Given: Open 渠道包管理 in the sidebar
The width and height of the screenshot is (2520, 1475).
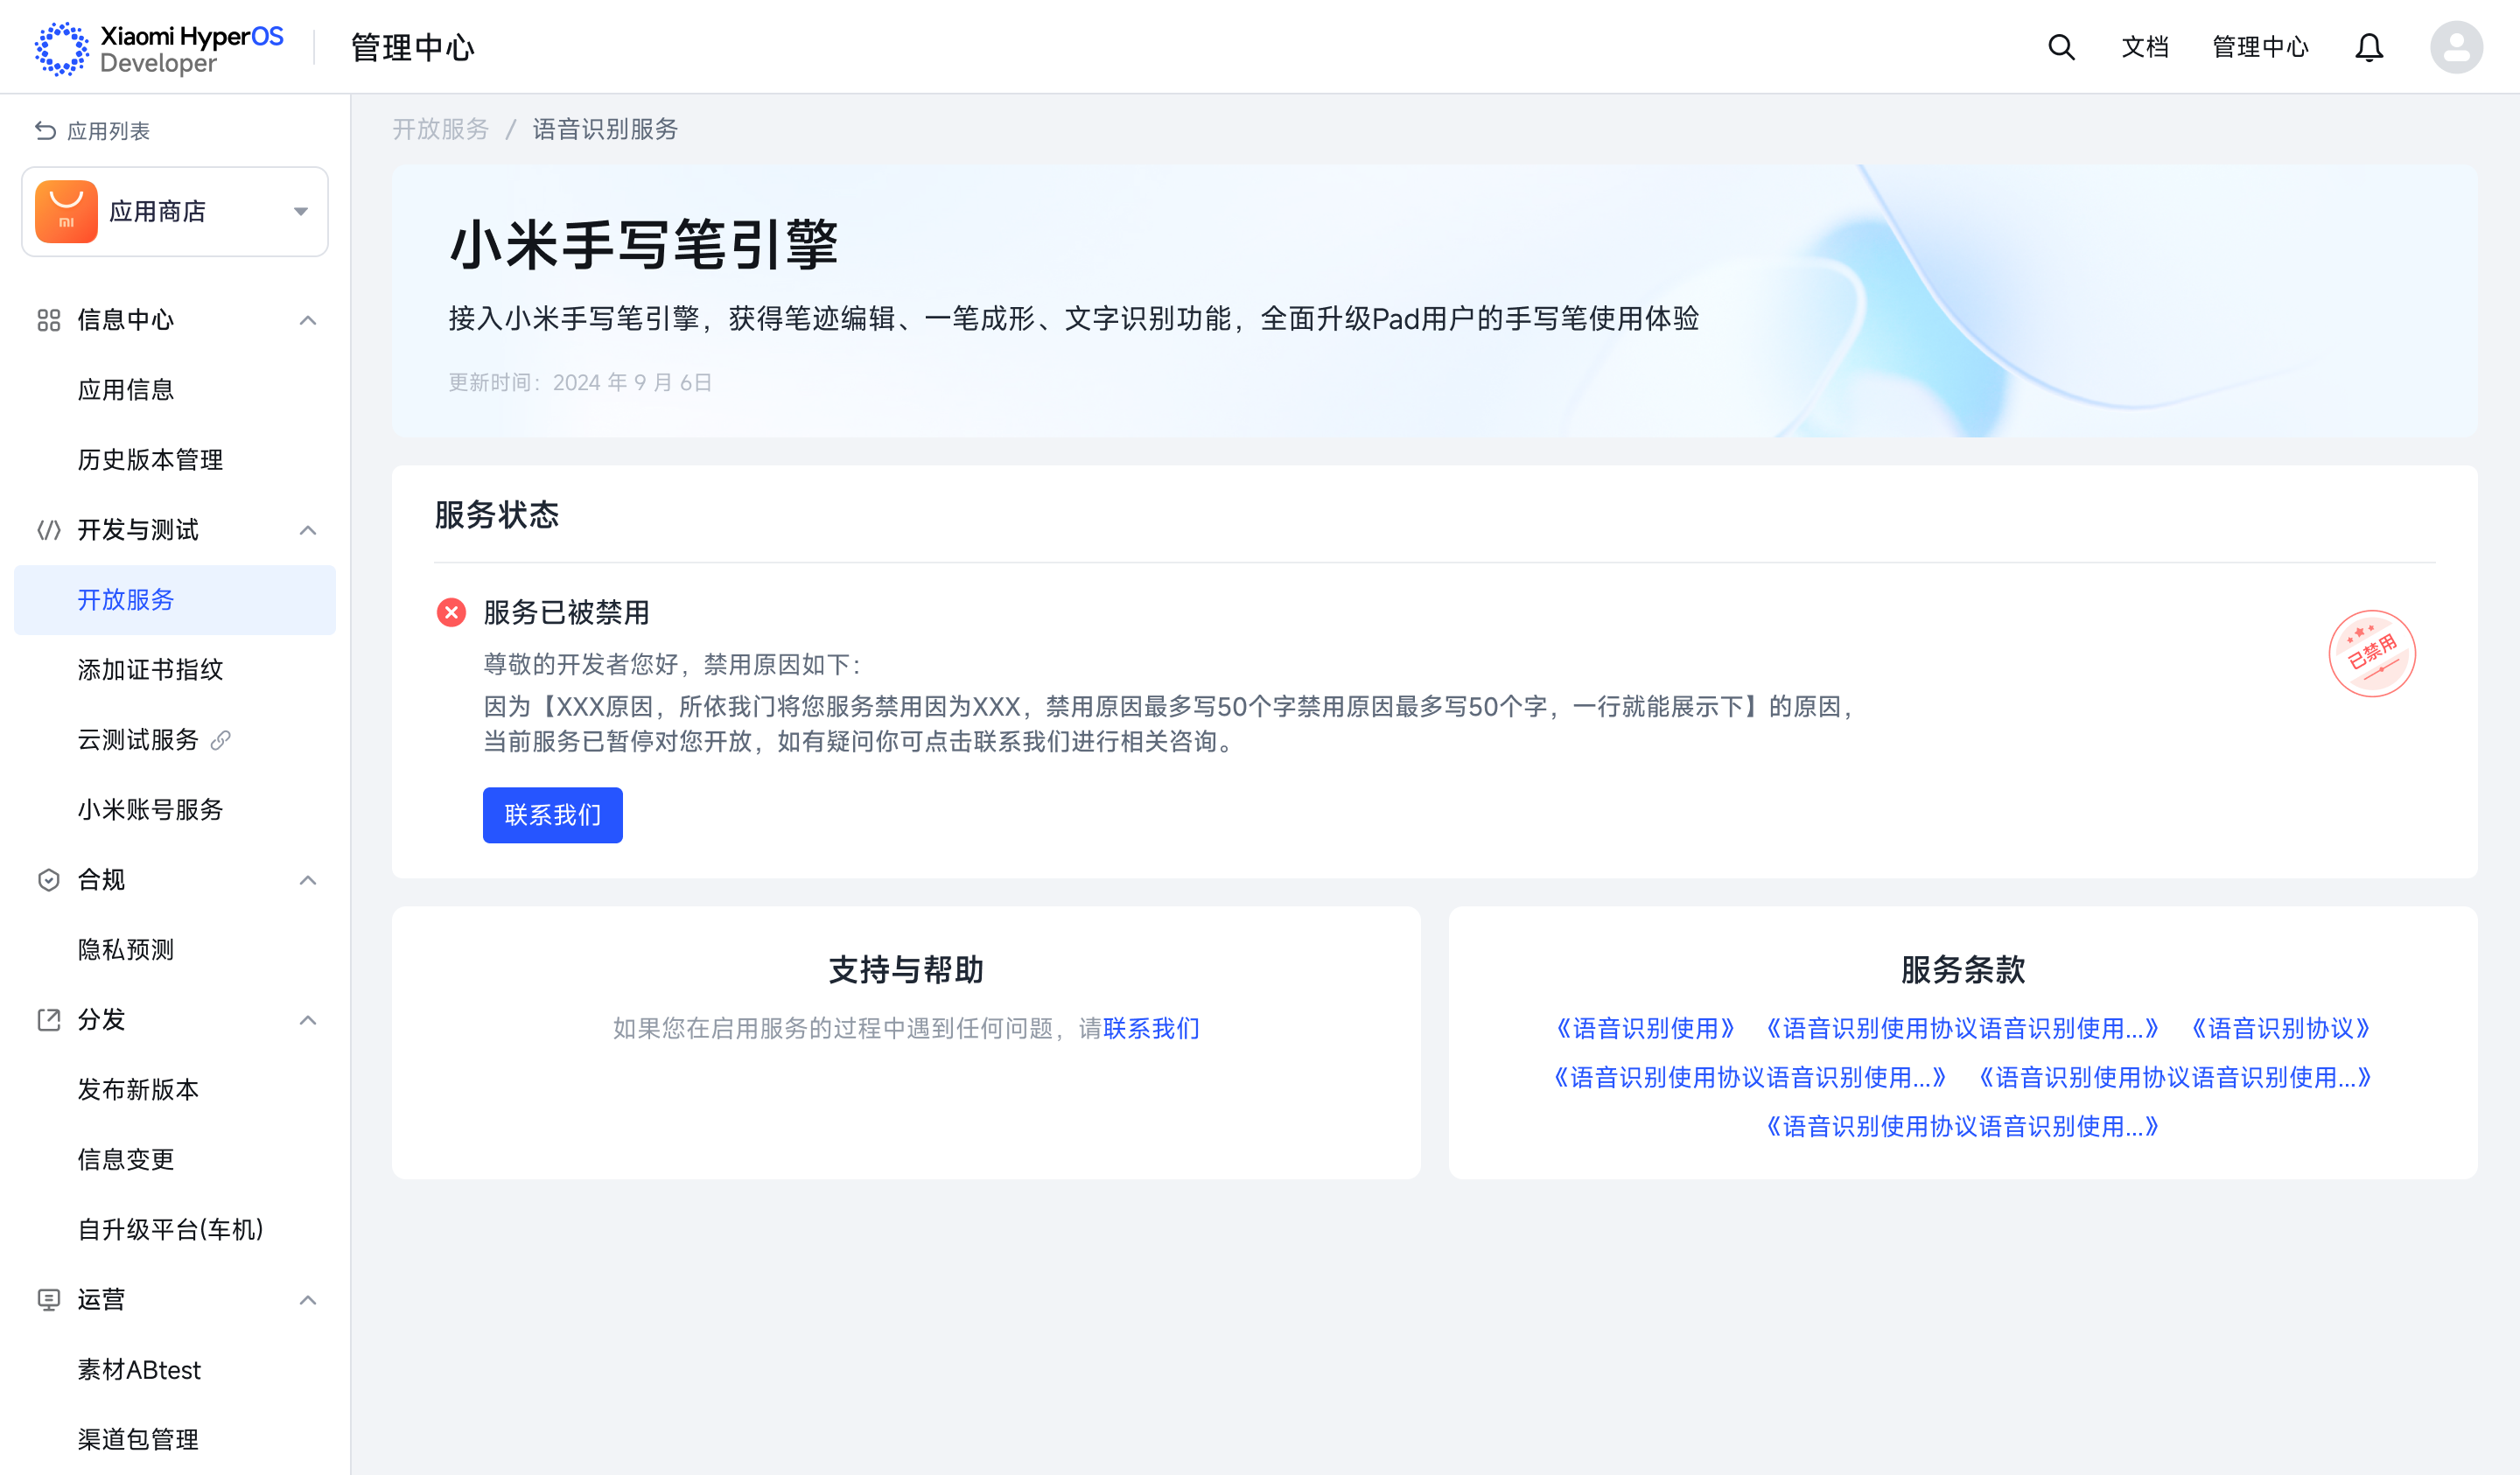Looking at the screenshot, I should 175,1440.
